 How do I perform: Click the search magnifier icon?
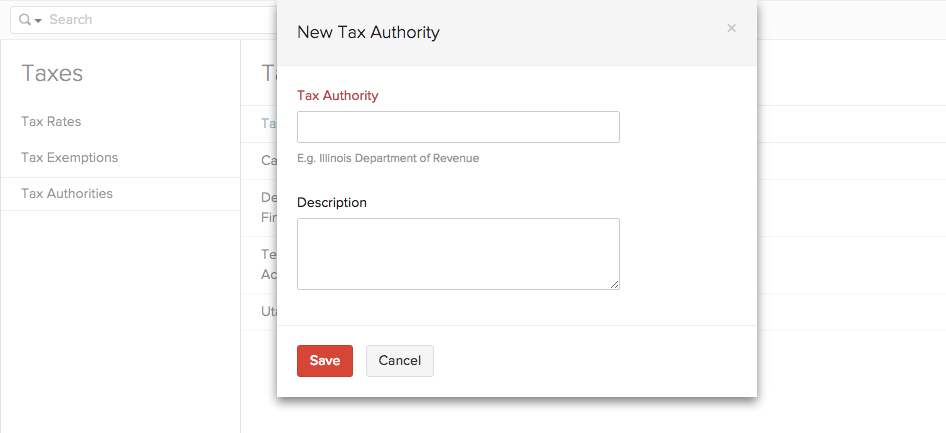25,20
